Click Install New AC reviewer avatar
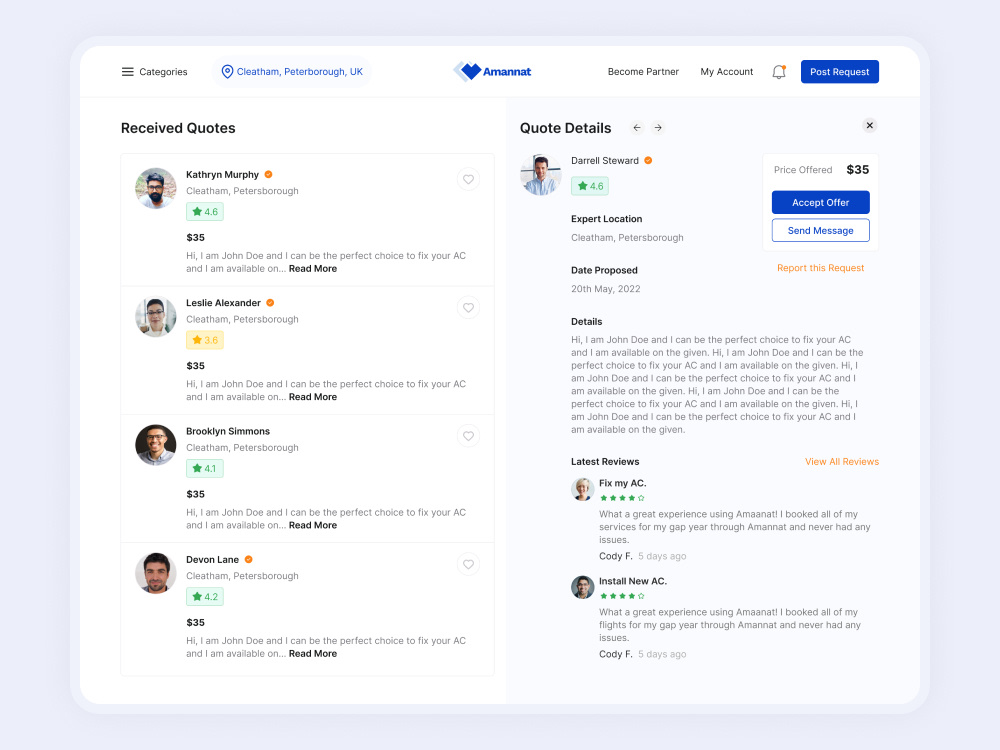Image resolution: width=1000 pixels, height=750 pixels. (x=582, y=587)
